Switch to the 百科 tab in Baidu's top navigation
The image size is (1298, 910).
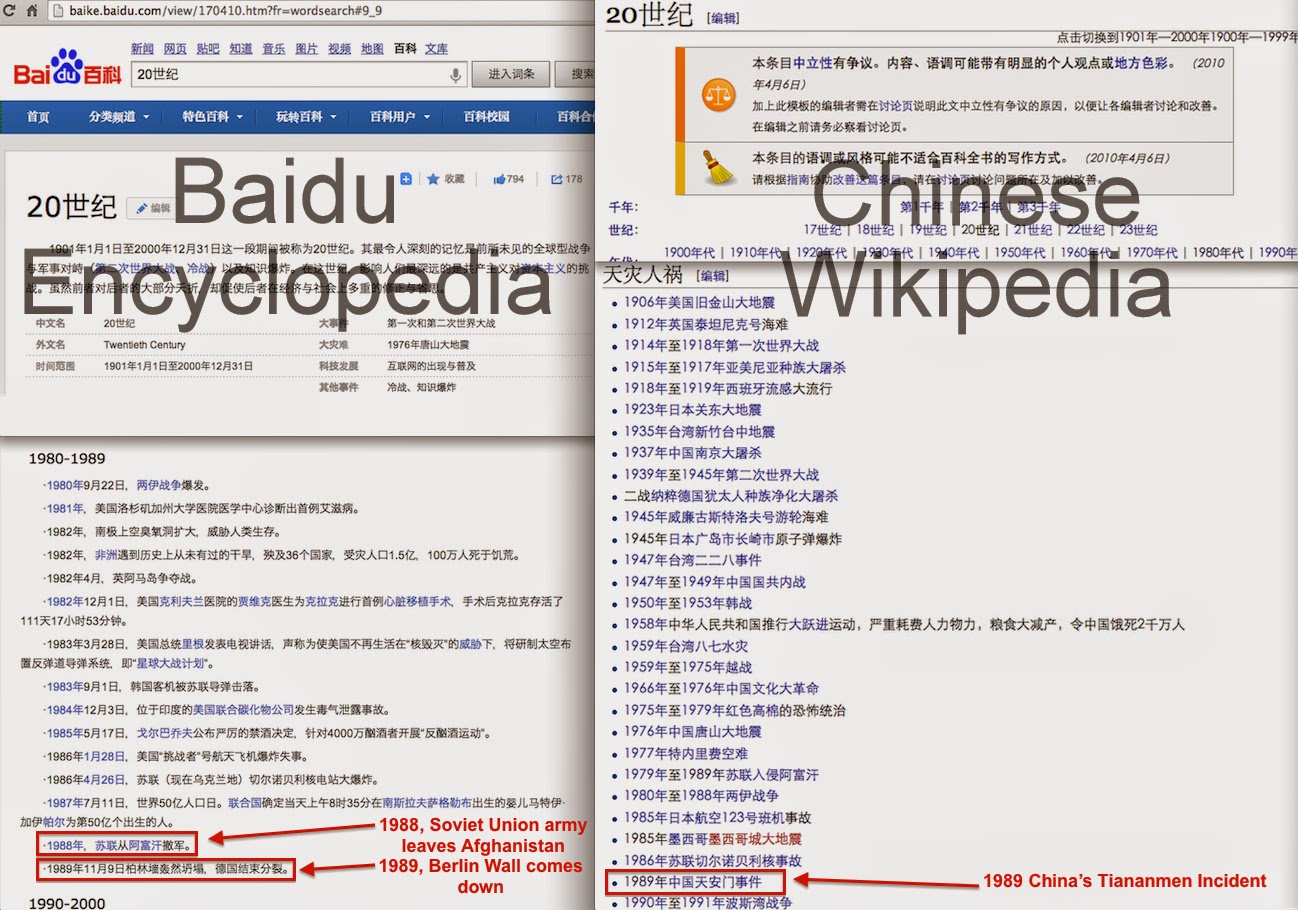click(x=403, y=48)
